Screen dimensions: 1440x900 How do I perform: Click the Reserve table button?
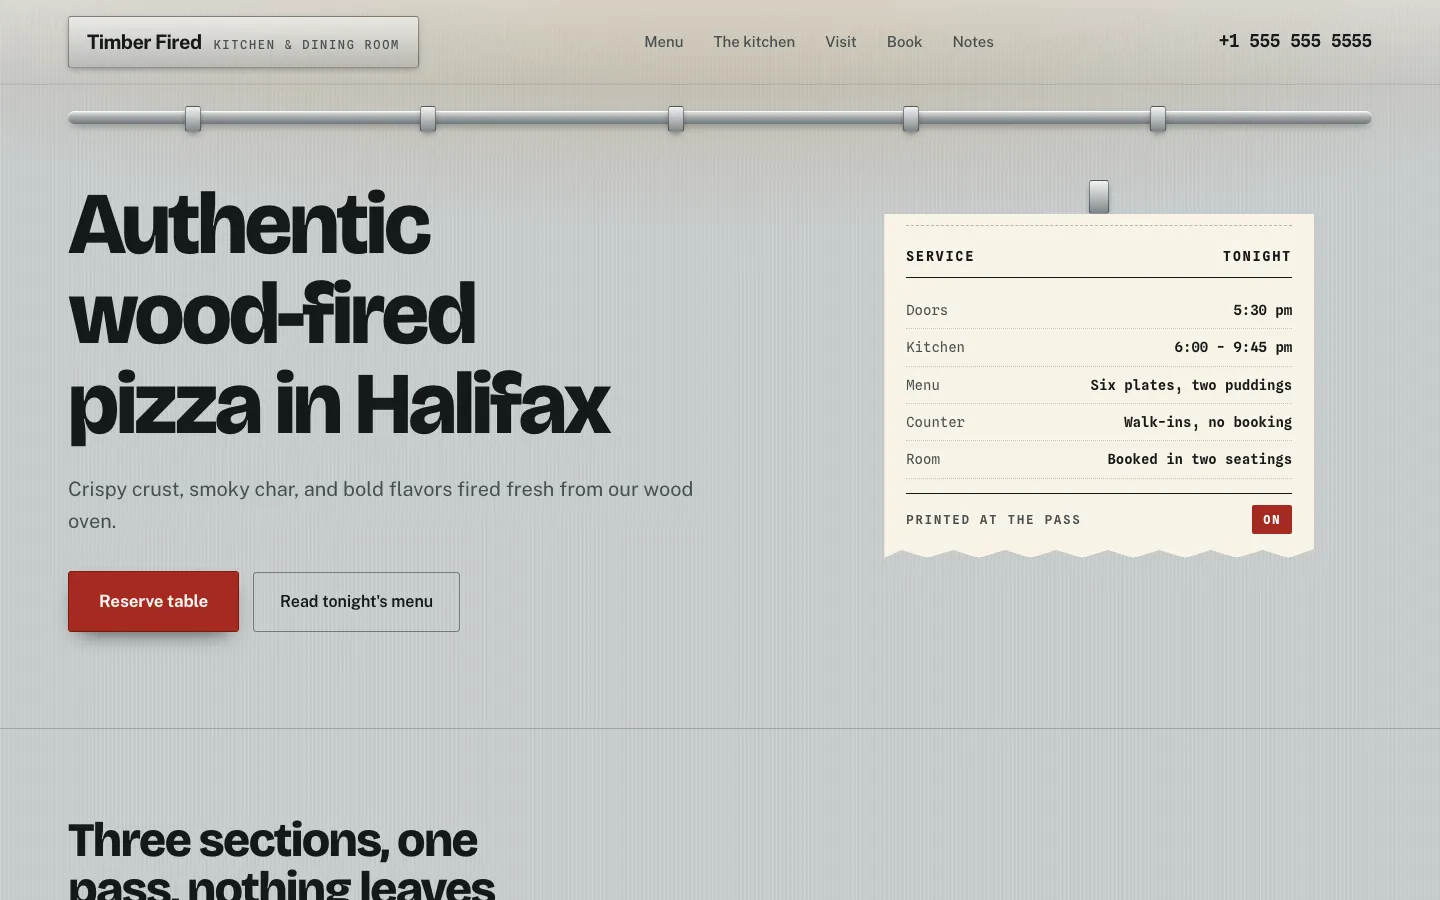coord(153,601)
